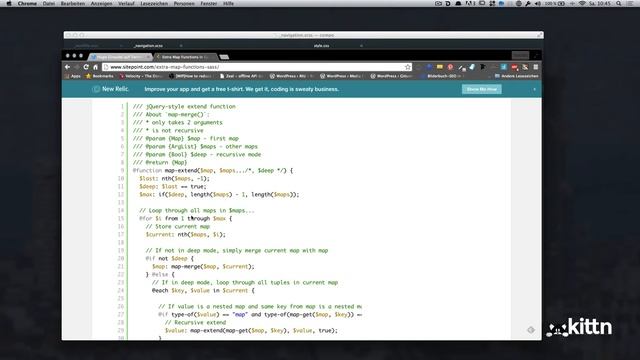Click the New Relic banner text about free t-shirt

[242, 89]
